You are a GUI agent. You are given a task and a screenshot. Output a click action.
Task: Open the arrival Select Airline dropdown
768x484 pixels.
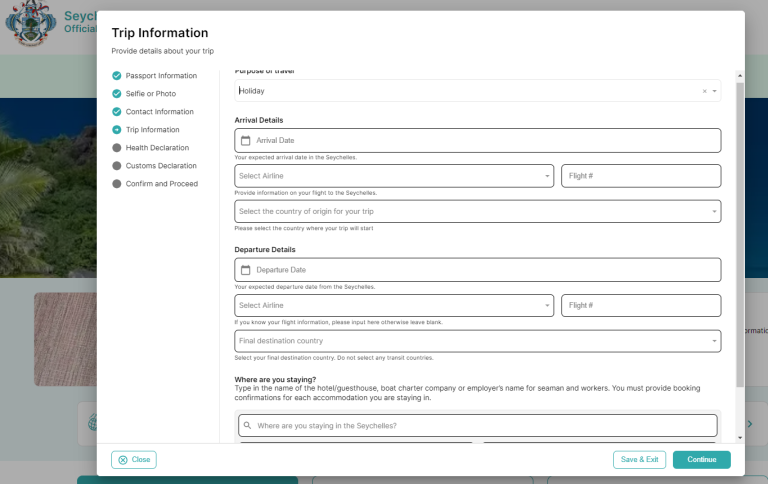click(547, 176)
